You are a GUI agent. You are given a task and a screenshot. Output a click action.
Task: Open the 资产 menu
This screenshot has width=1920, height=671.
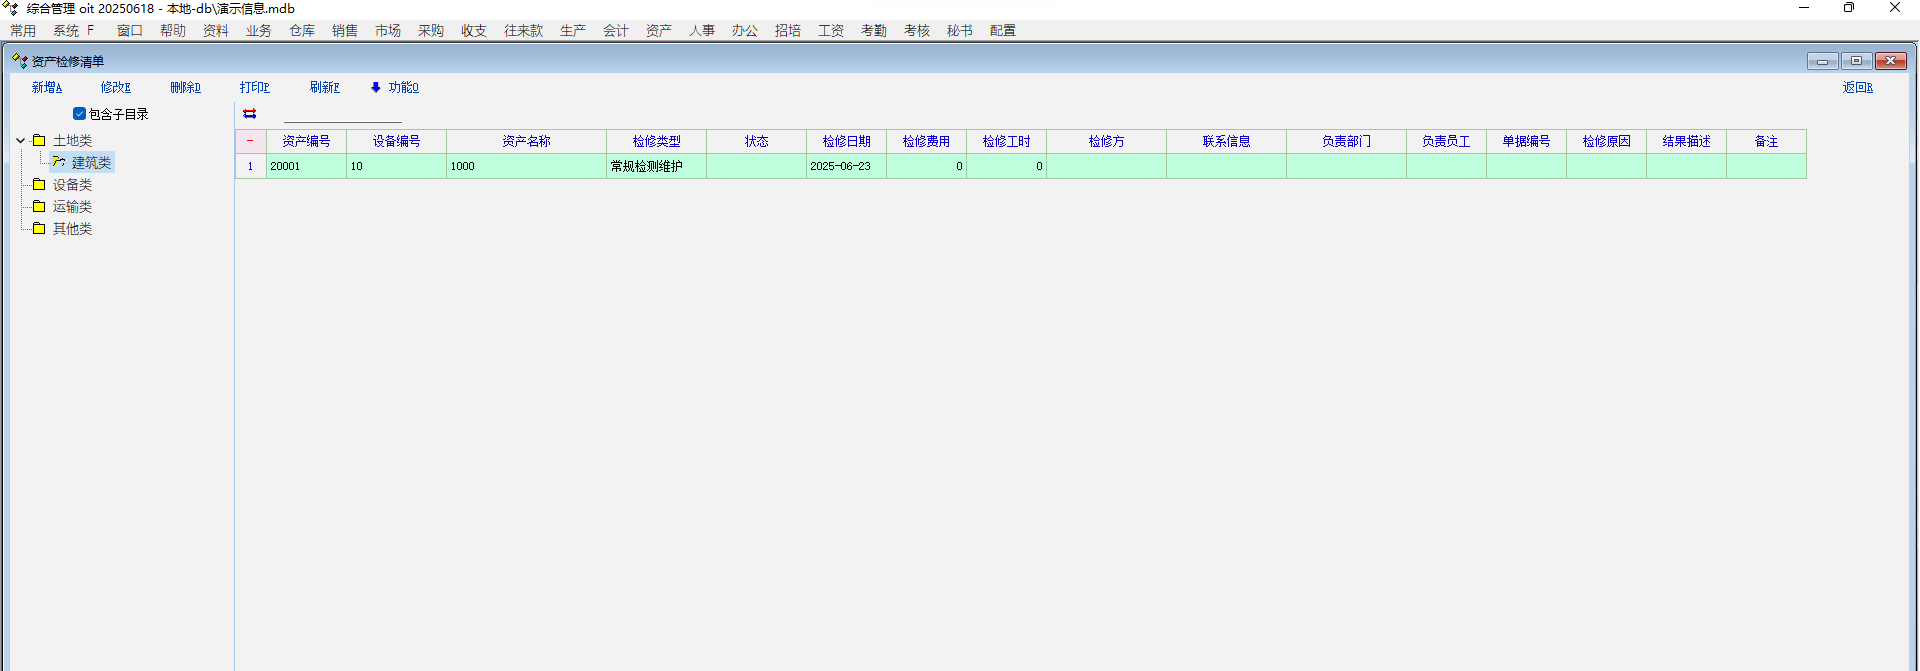pyautogui.click(x=658, y=31)
